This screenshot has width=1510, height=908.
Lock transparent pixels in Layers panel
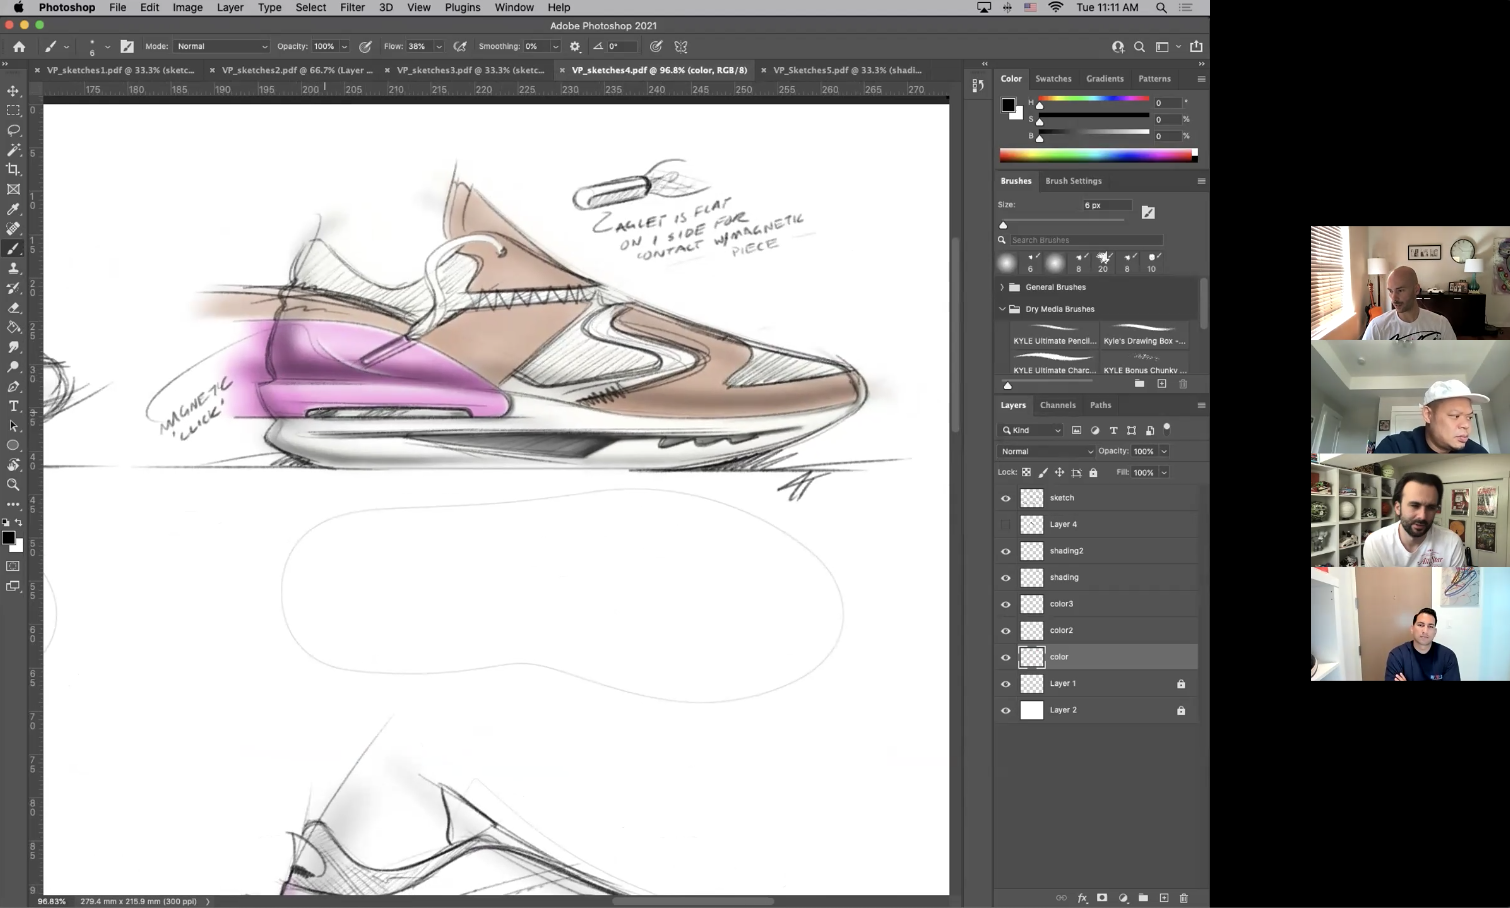(1026, 472)
